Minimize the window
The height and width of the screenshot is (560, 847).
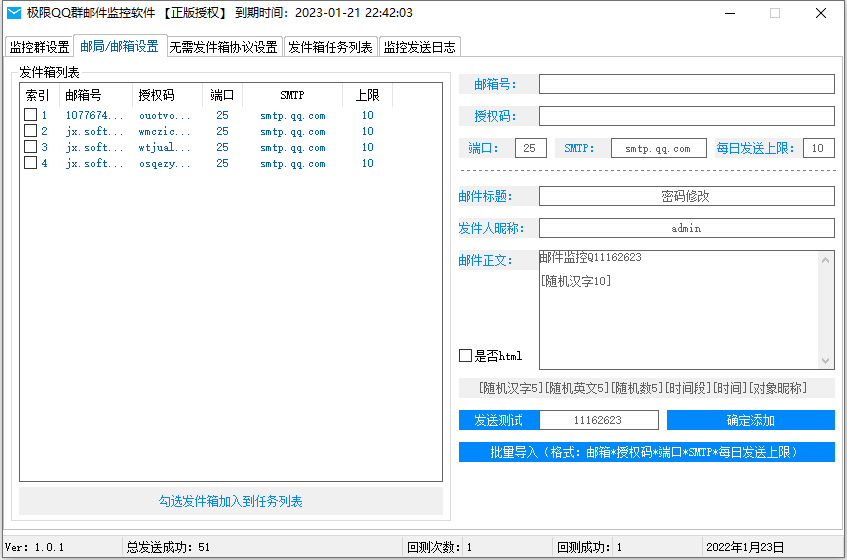(730, 13)
